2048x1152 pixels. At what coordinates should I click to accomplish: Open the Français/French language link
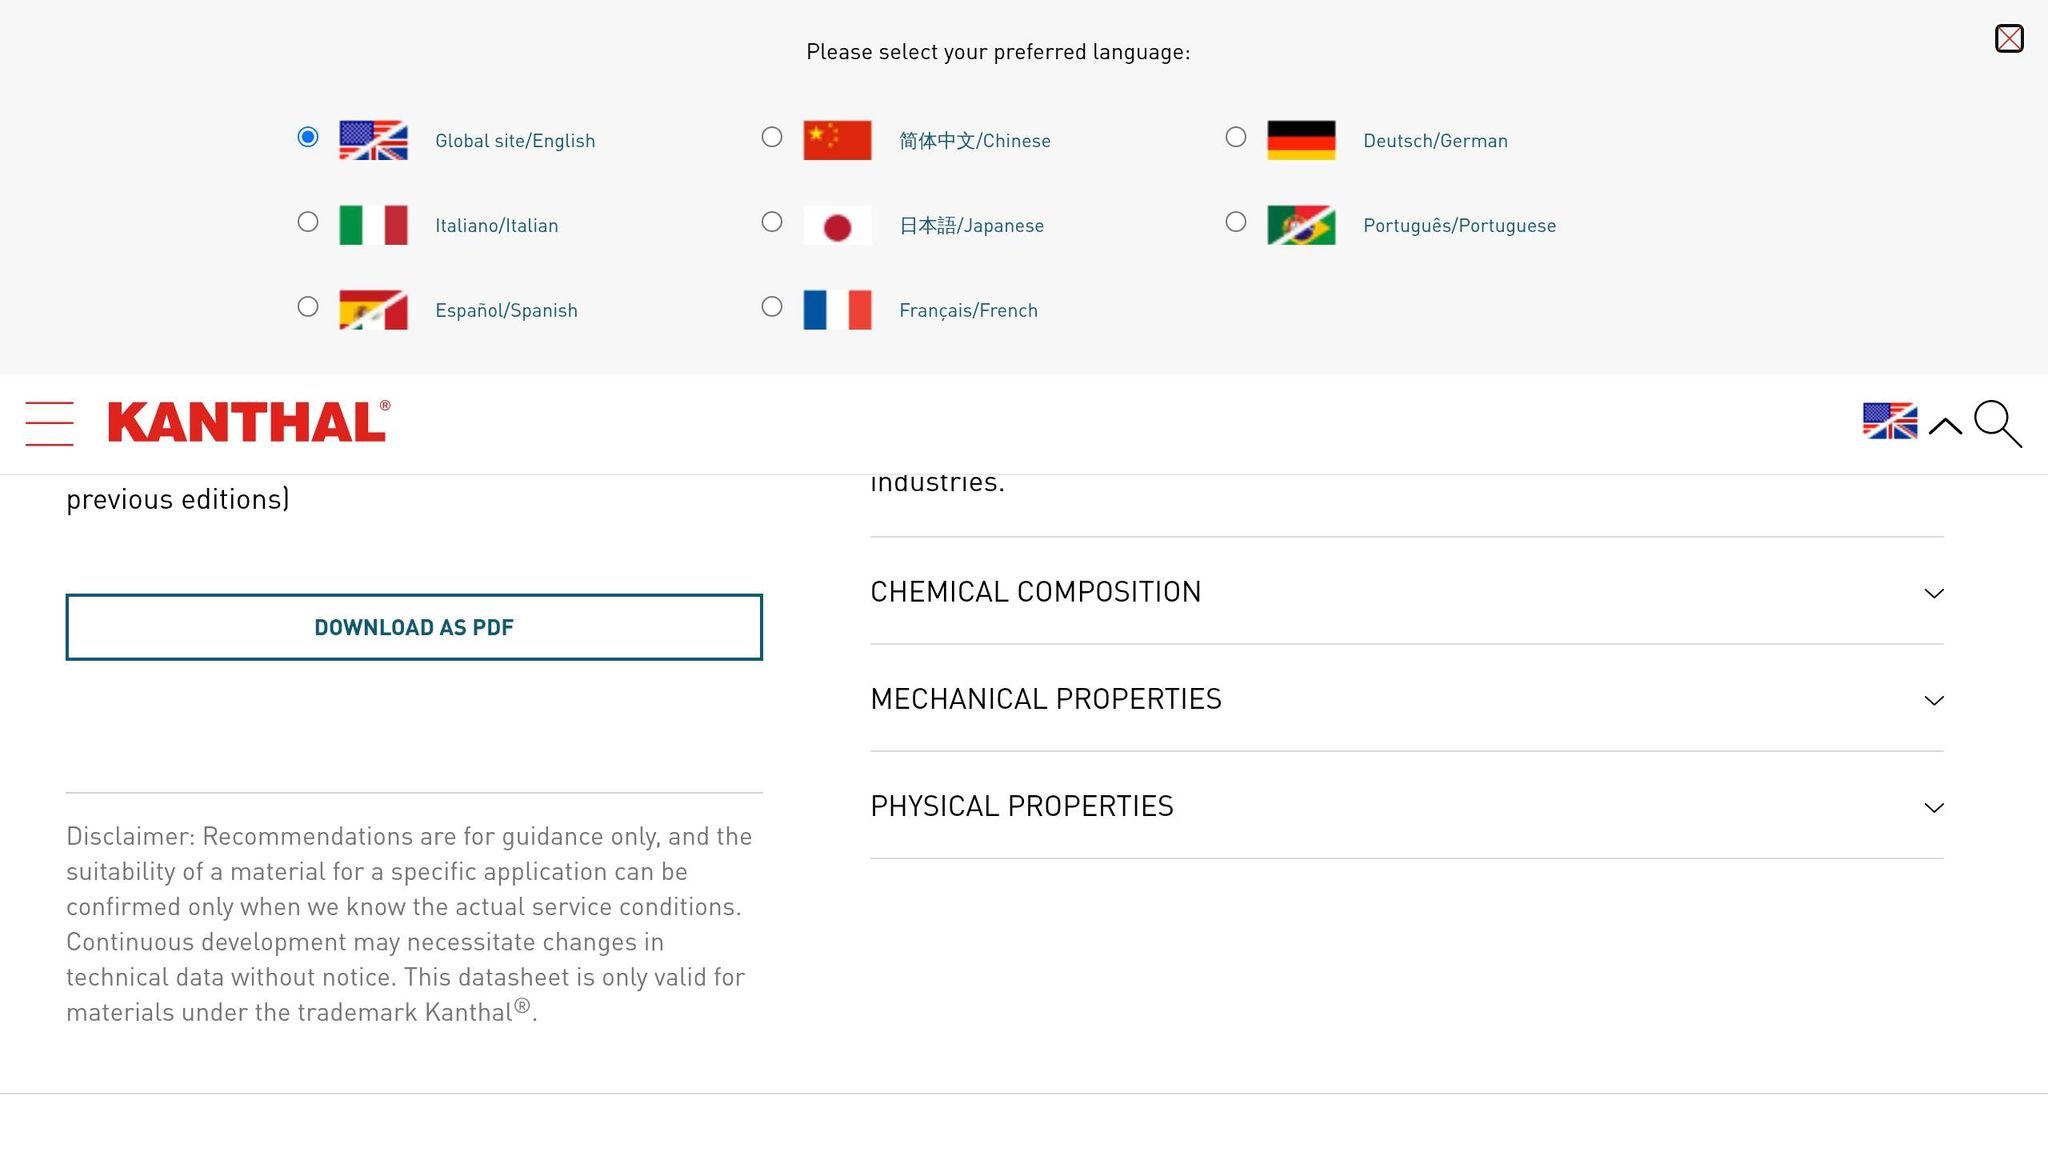968,311
